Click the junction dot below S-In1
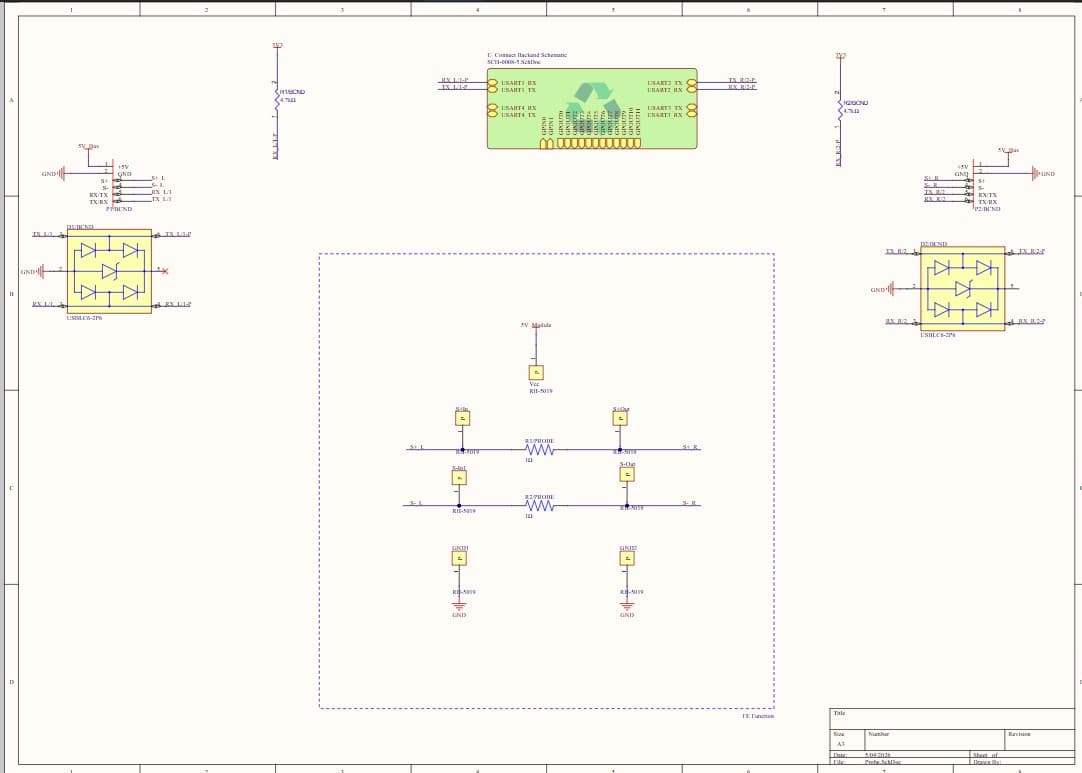1082x773 pixels. [x=459, y=506]
